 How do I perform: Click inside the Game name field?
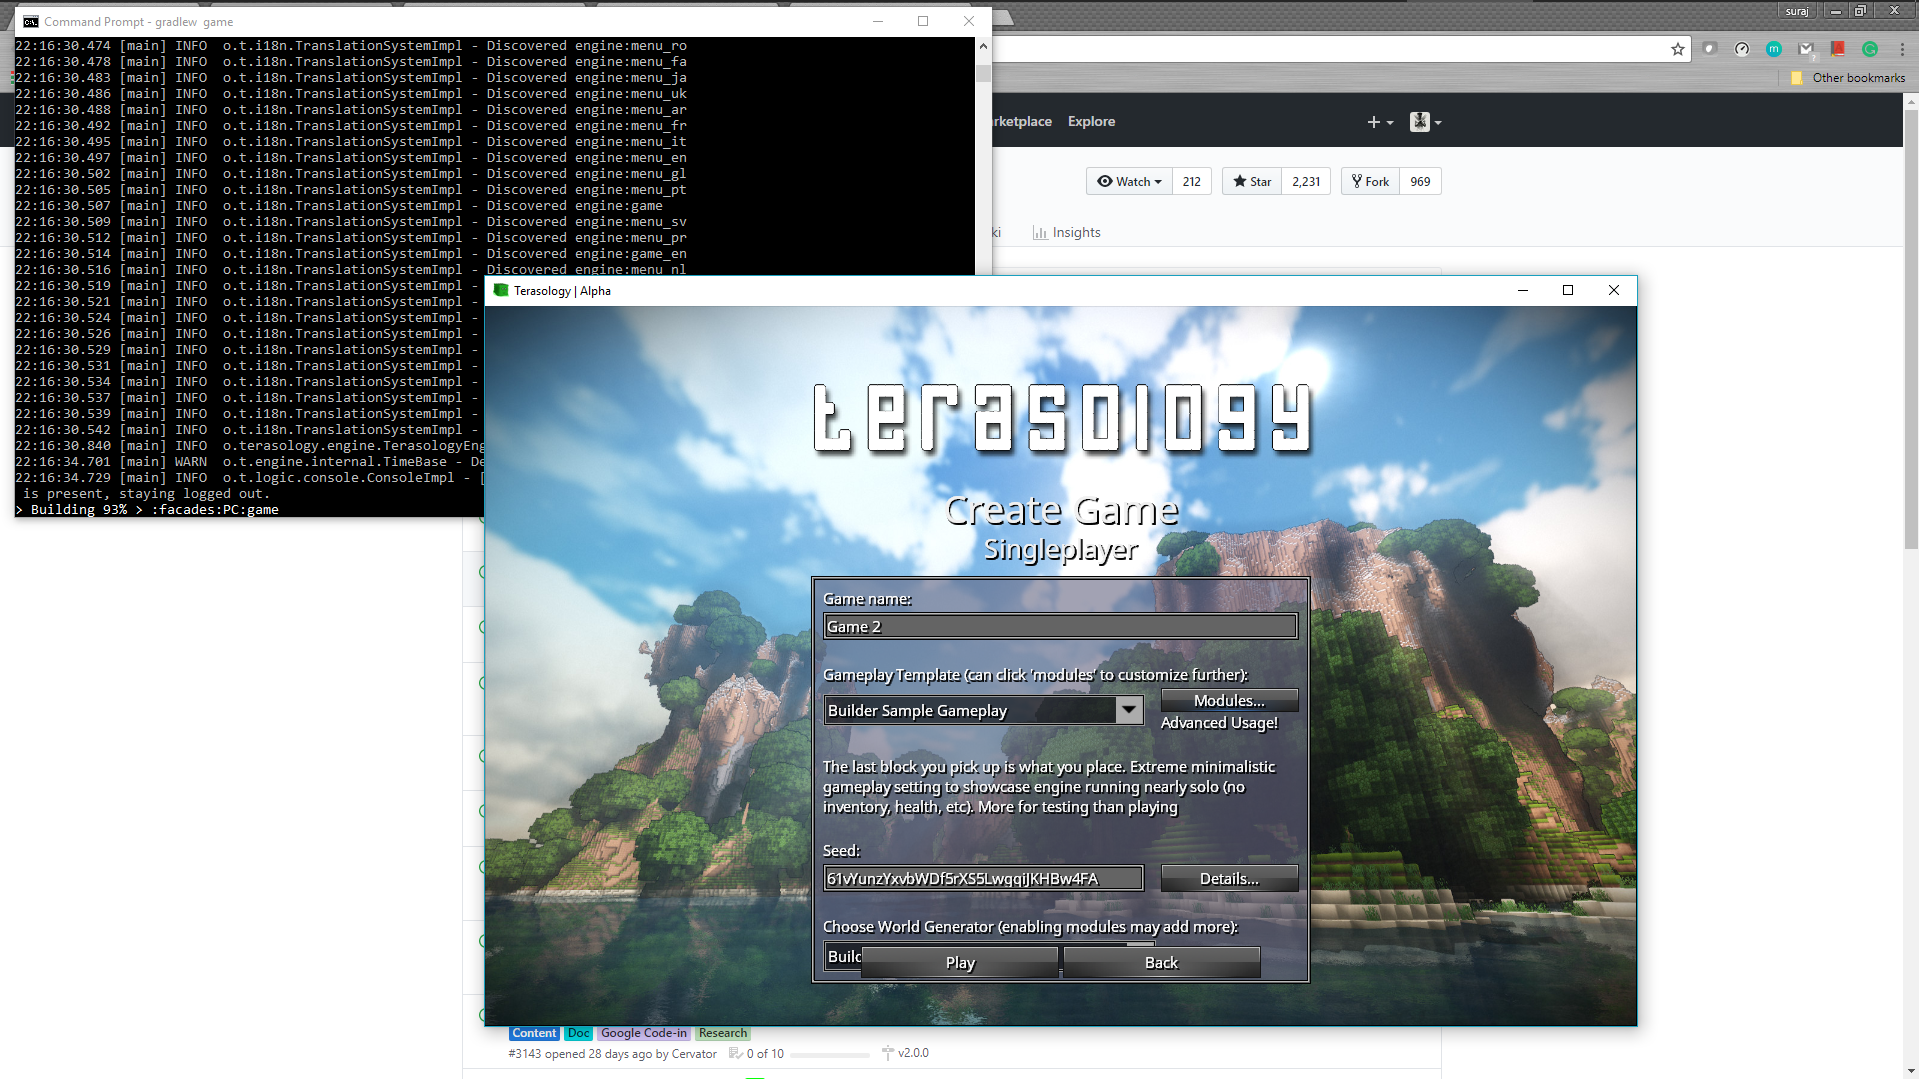pyautogui.click(x=1059, y=626)
